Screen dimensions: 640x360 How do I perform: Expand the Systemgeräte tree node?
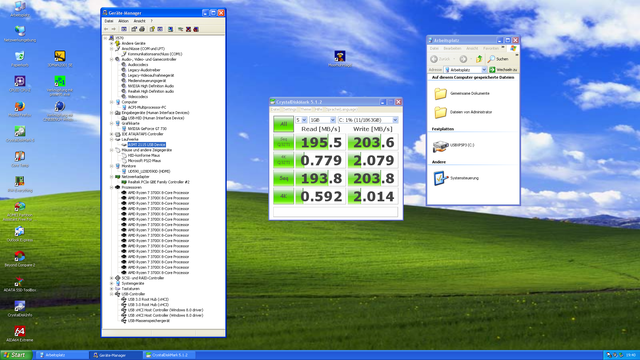coord(111,283)
